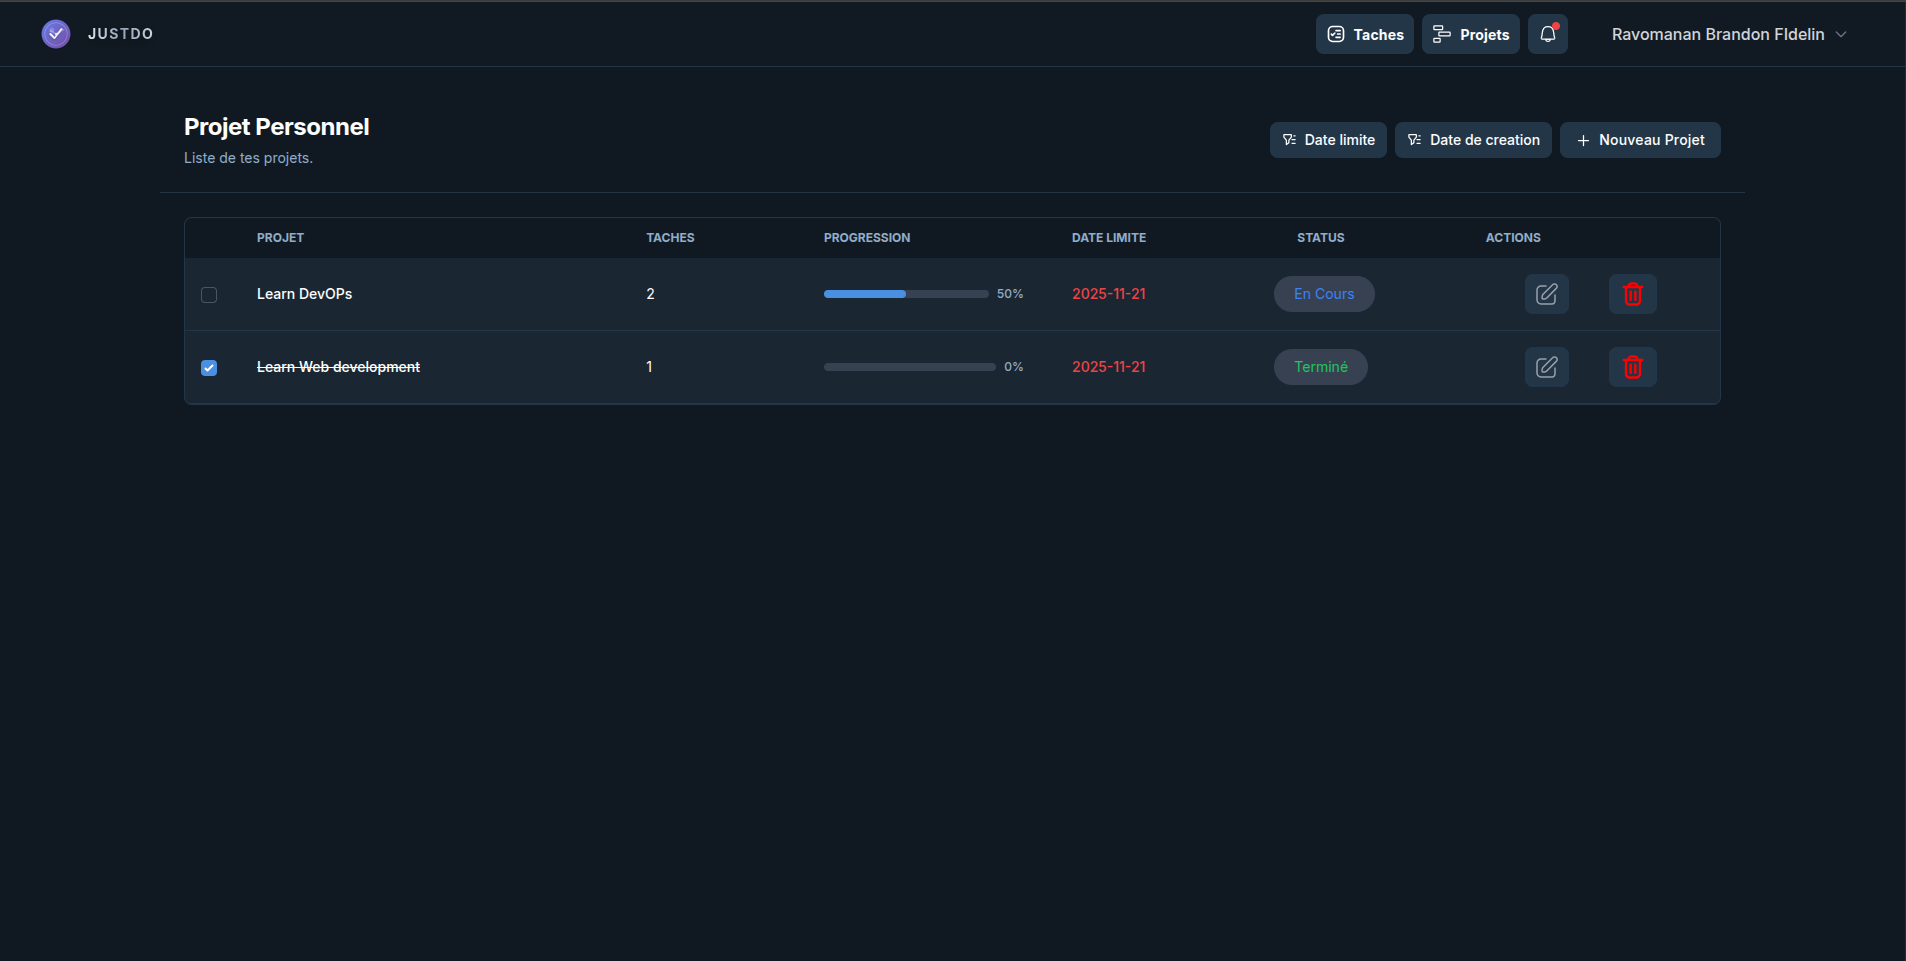Open the Learn Web development project name
The image size is (1906, 961).
tap(338, 367)
